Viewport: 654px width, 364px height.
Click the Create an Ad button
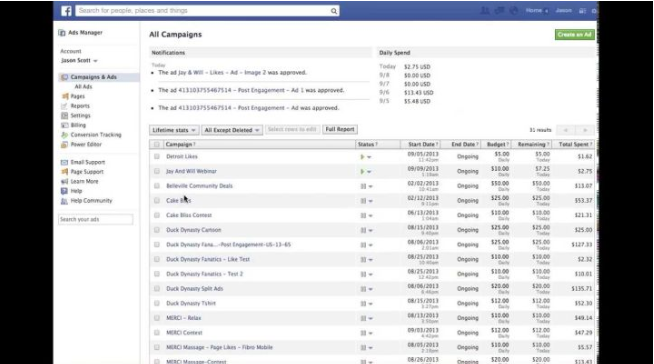click(575, 35)
